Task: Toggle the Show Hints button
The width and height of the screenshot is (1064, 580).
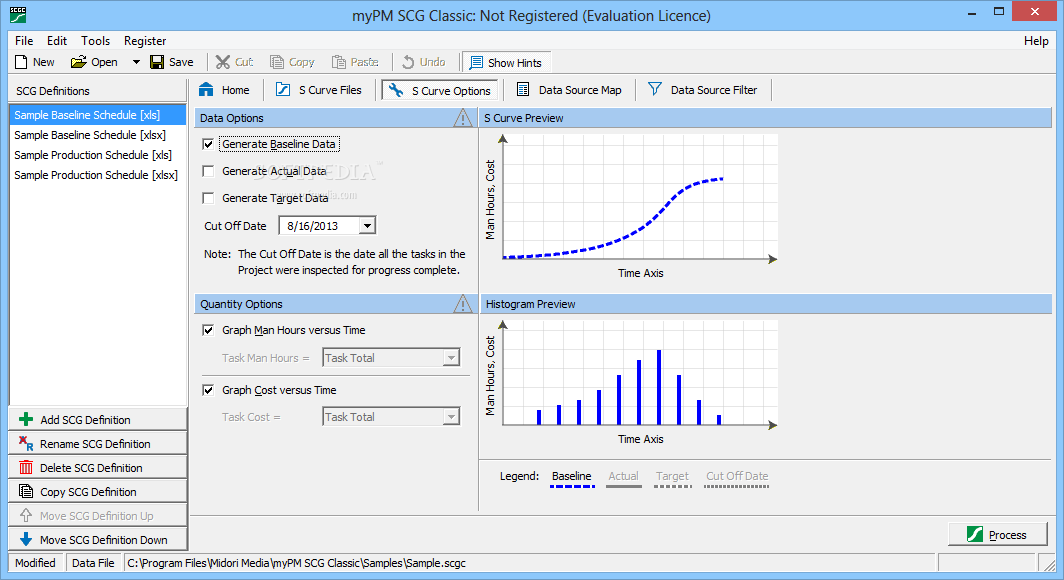Action: coord(506,62)
